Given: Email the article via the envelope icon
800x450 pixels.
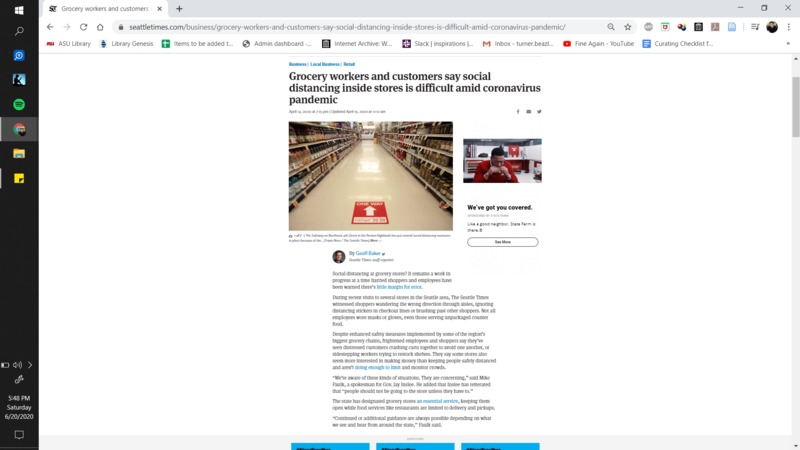Looking at the screenshot, I should (529, 112).
